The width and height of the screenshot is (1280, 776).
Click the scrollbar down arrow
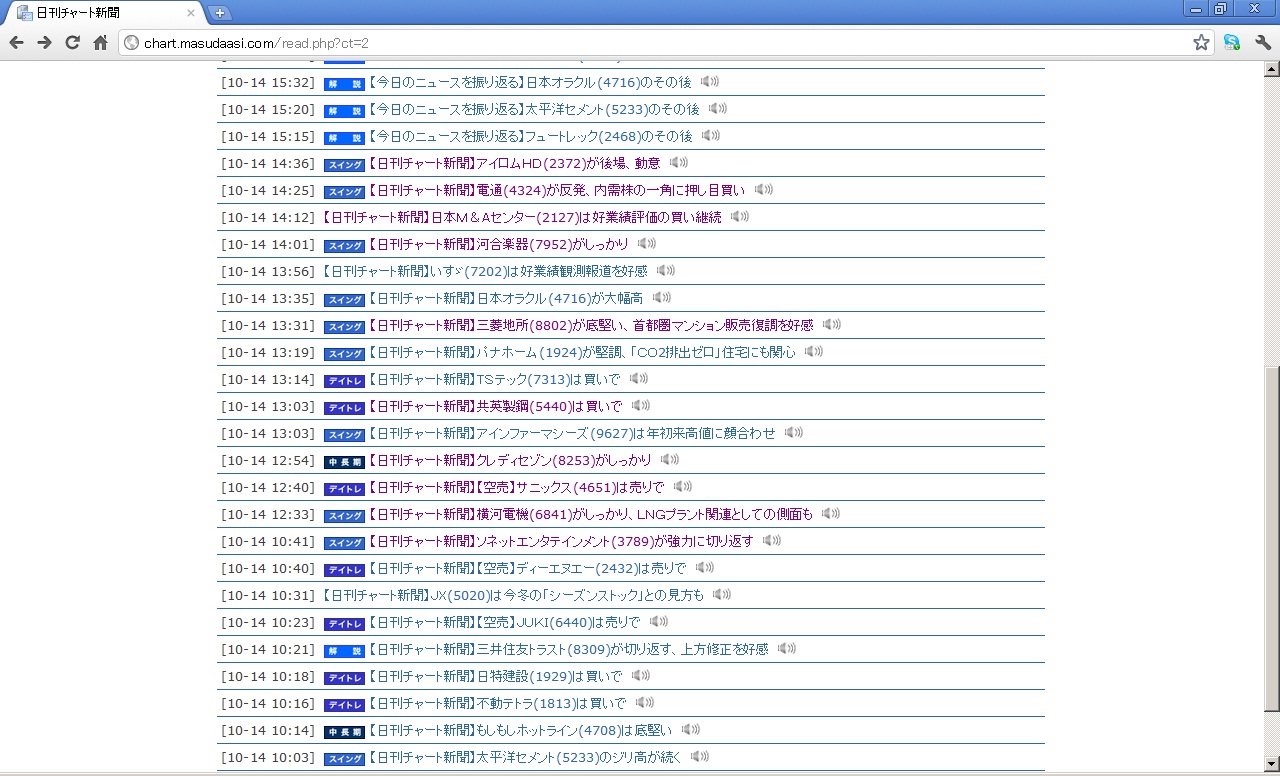pyautogui.click(x=1271, y=767)
